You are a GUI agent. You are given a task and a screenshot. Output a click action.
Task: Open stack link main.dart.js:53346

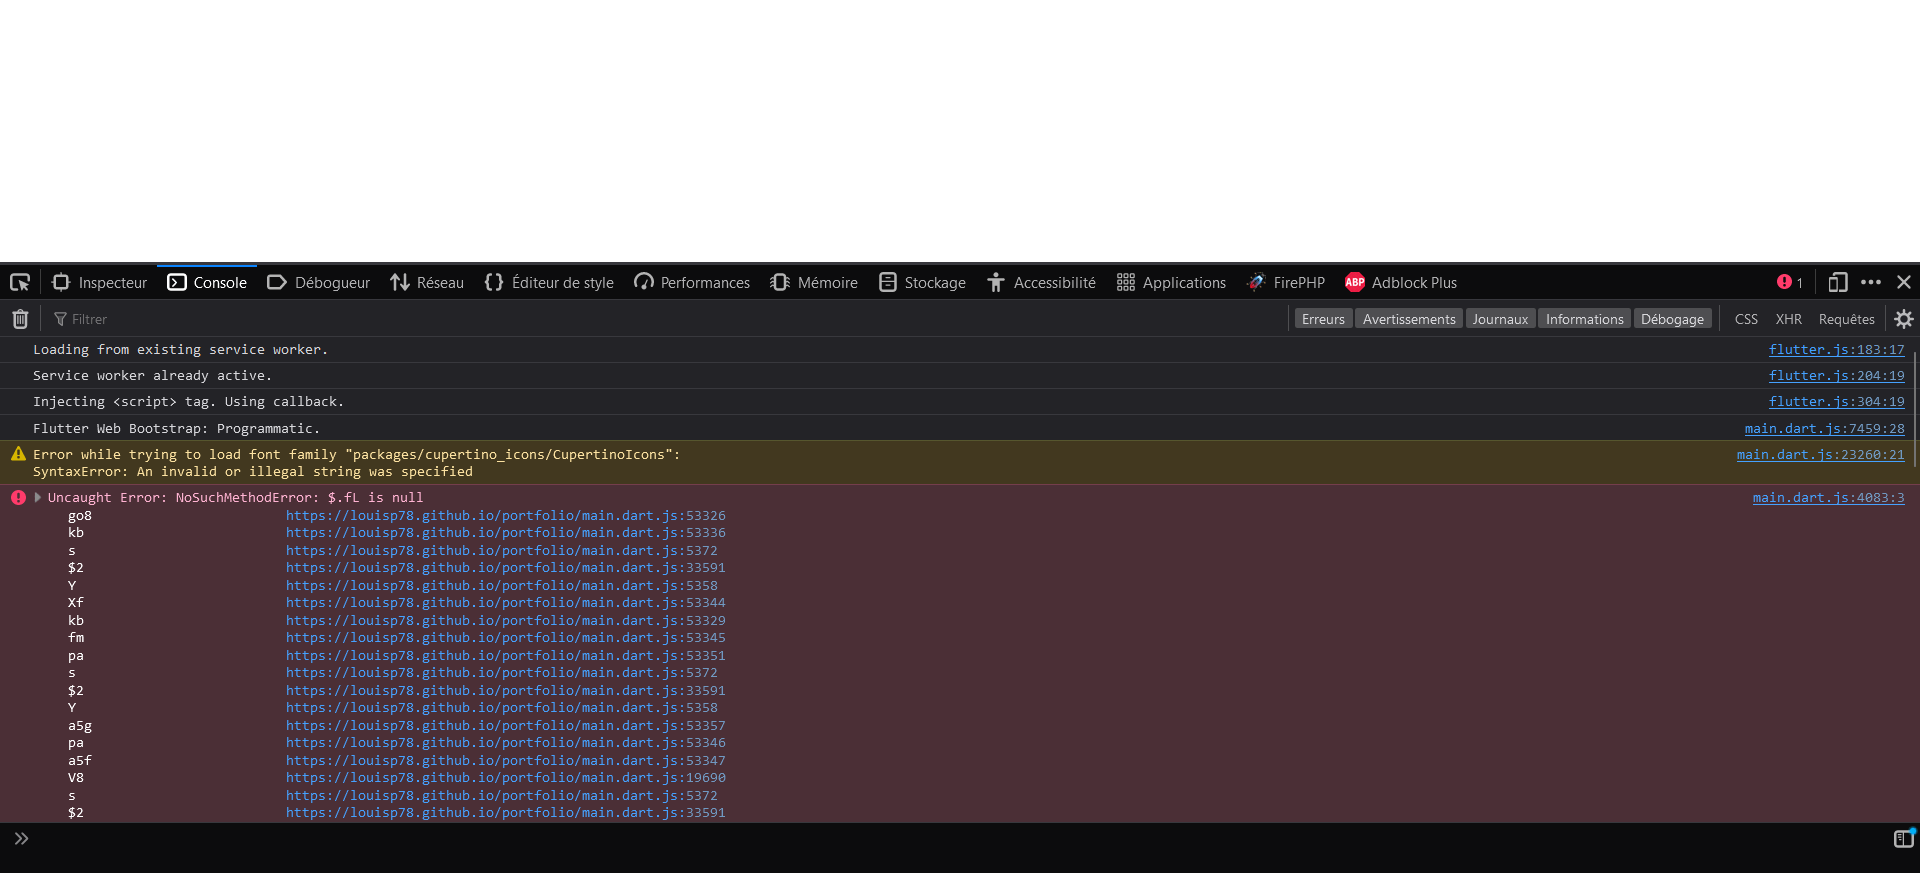[x=506, y=743]
